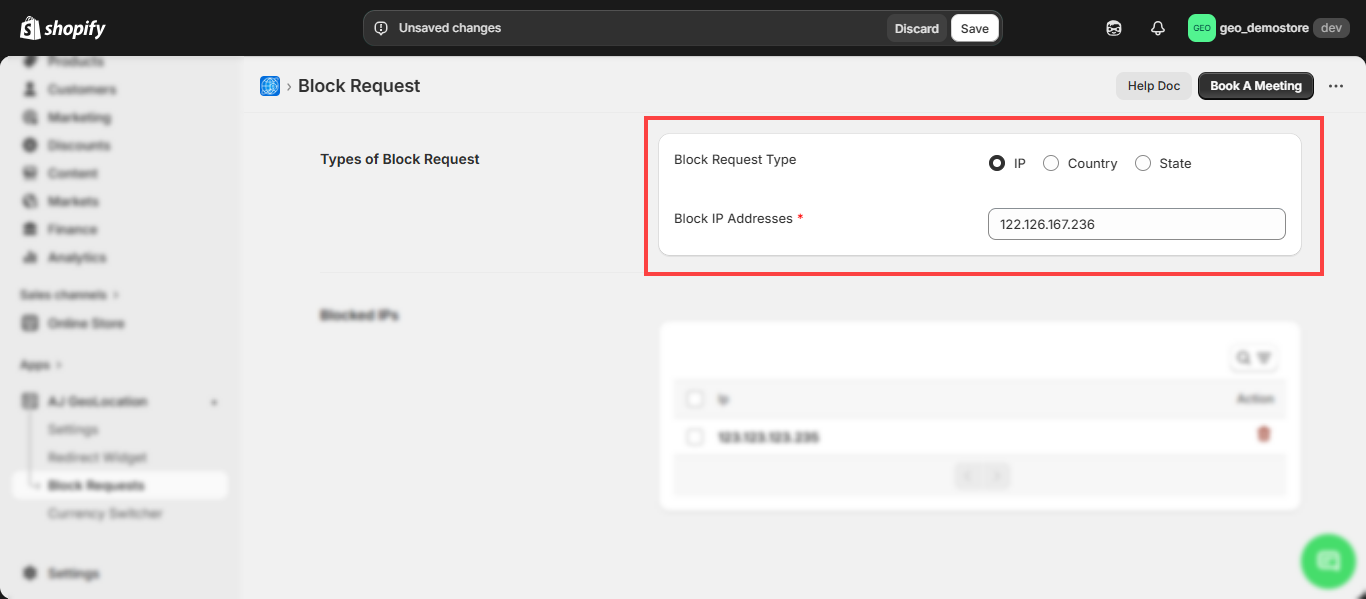Expand the Apps section in the sidebar
This screenshot has height=599, width=1366.
(x=41, y=365)
